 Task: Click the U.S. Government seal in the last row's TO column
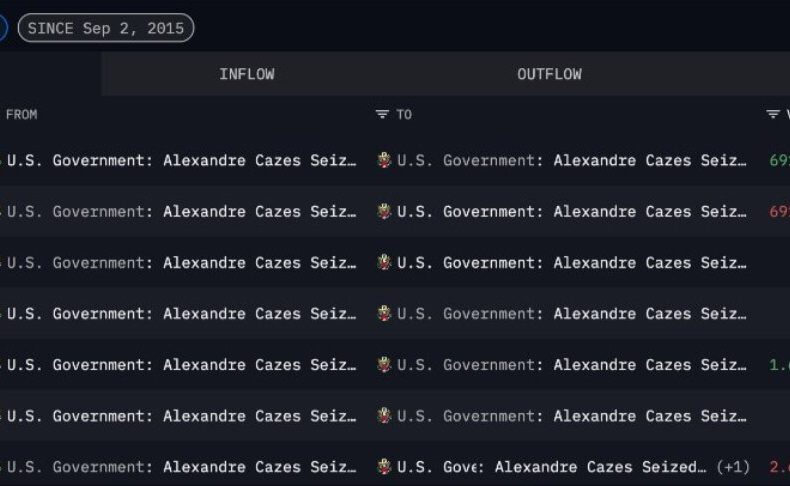click(x=384, y=467)
